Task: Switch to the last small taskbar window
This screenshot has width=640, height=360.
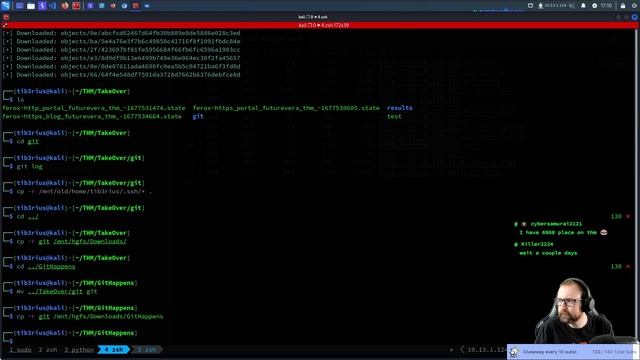Action: [x=147, y=6]
